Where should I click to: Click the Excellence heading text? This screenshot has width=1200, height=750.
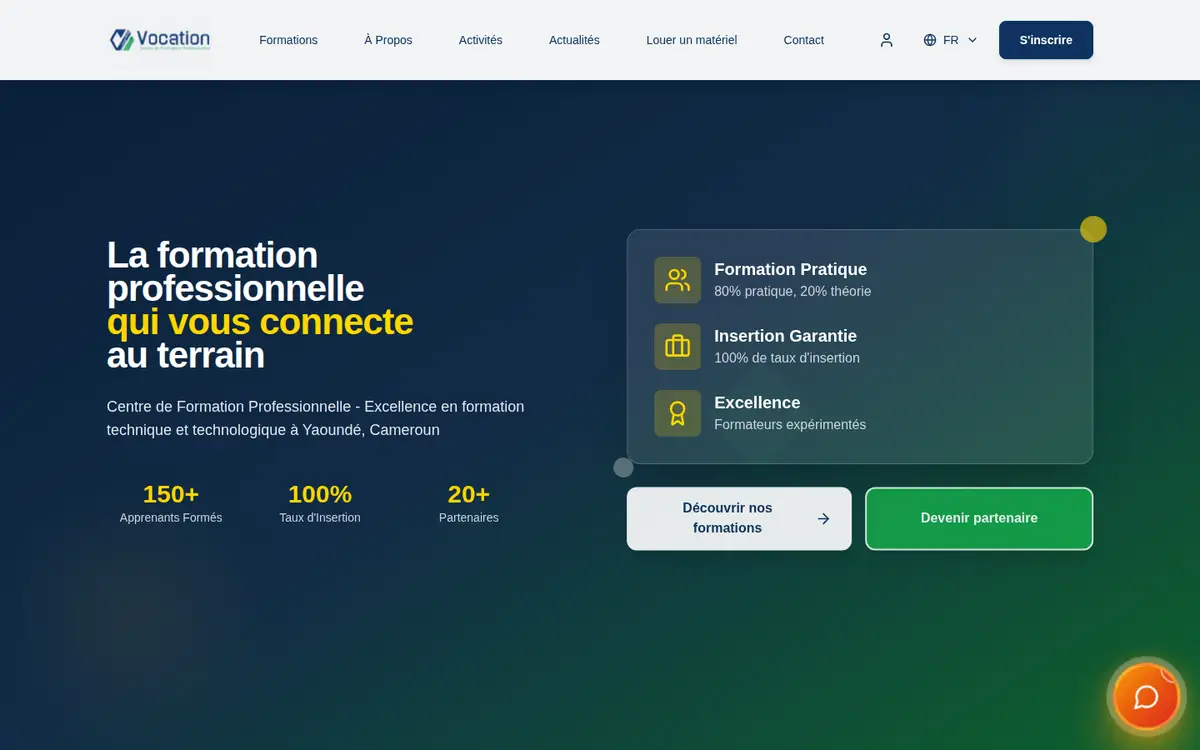tap(757, 402)
